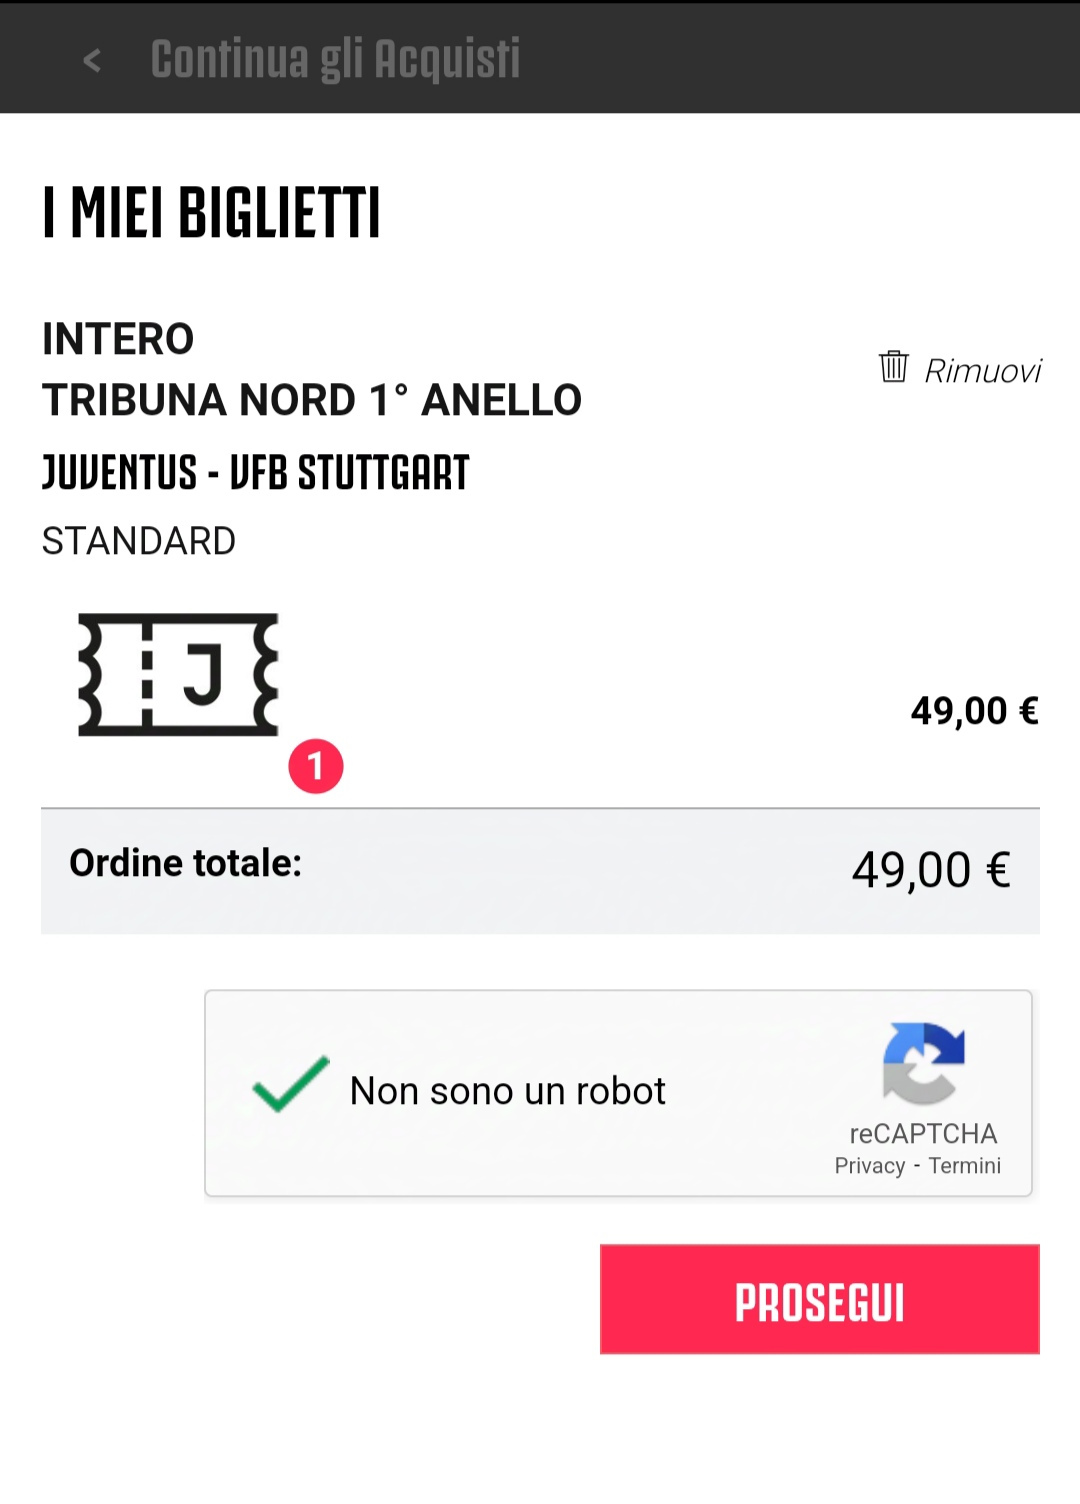Click the Ordine totale label

pos(186,863)
